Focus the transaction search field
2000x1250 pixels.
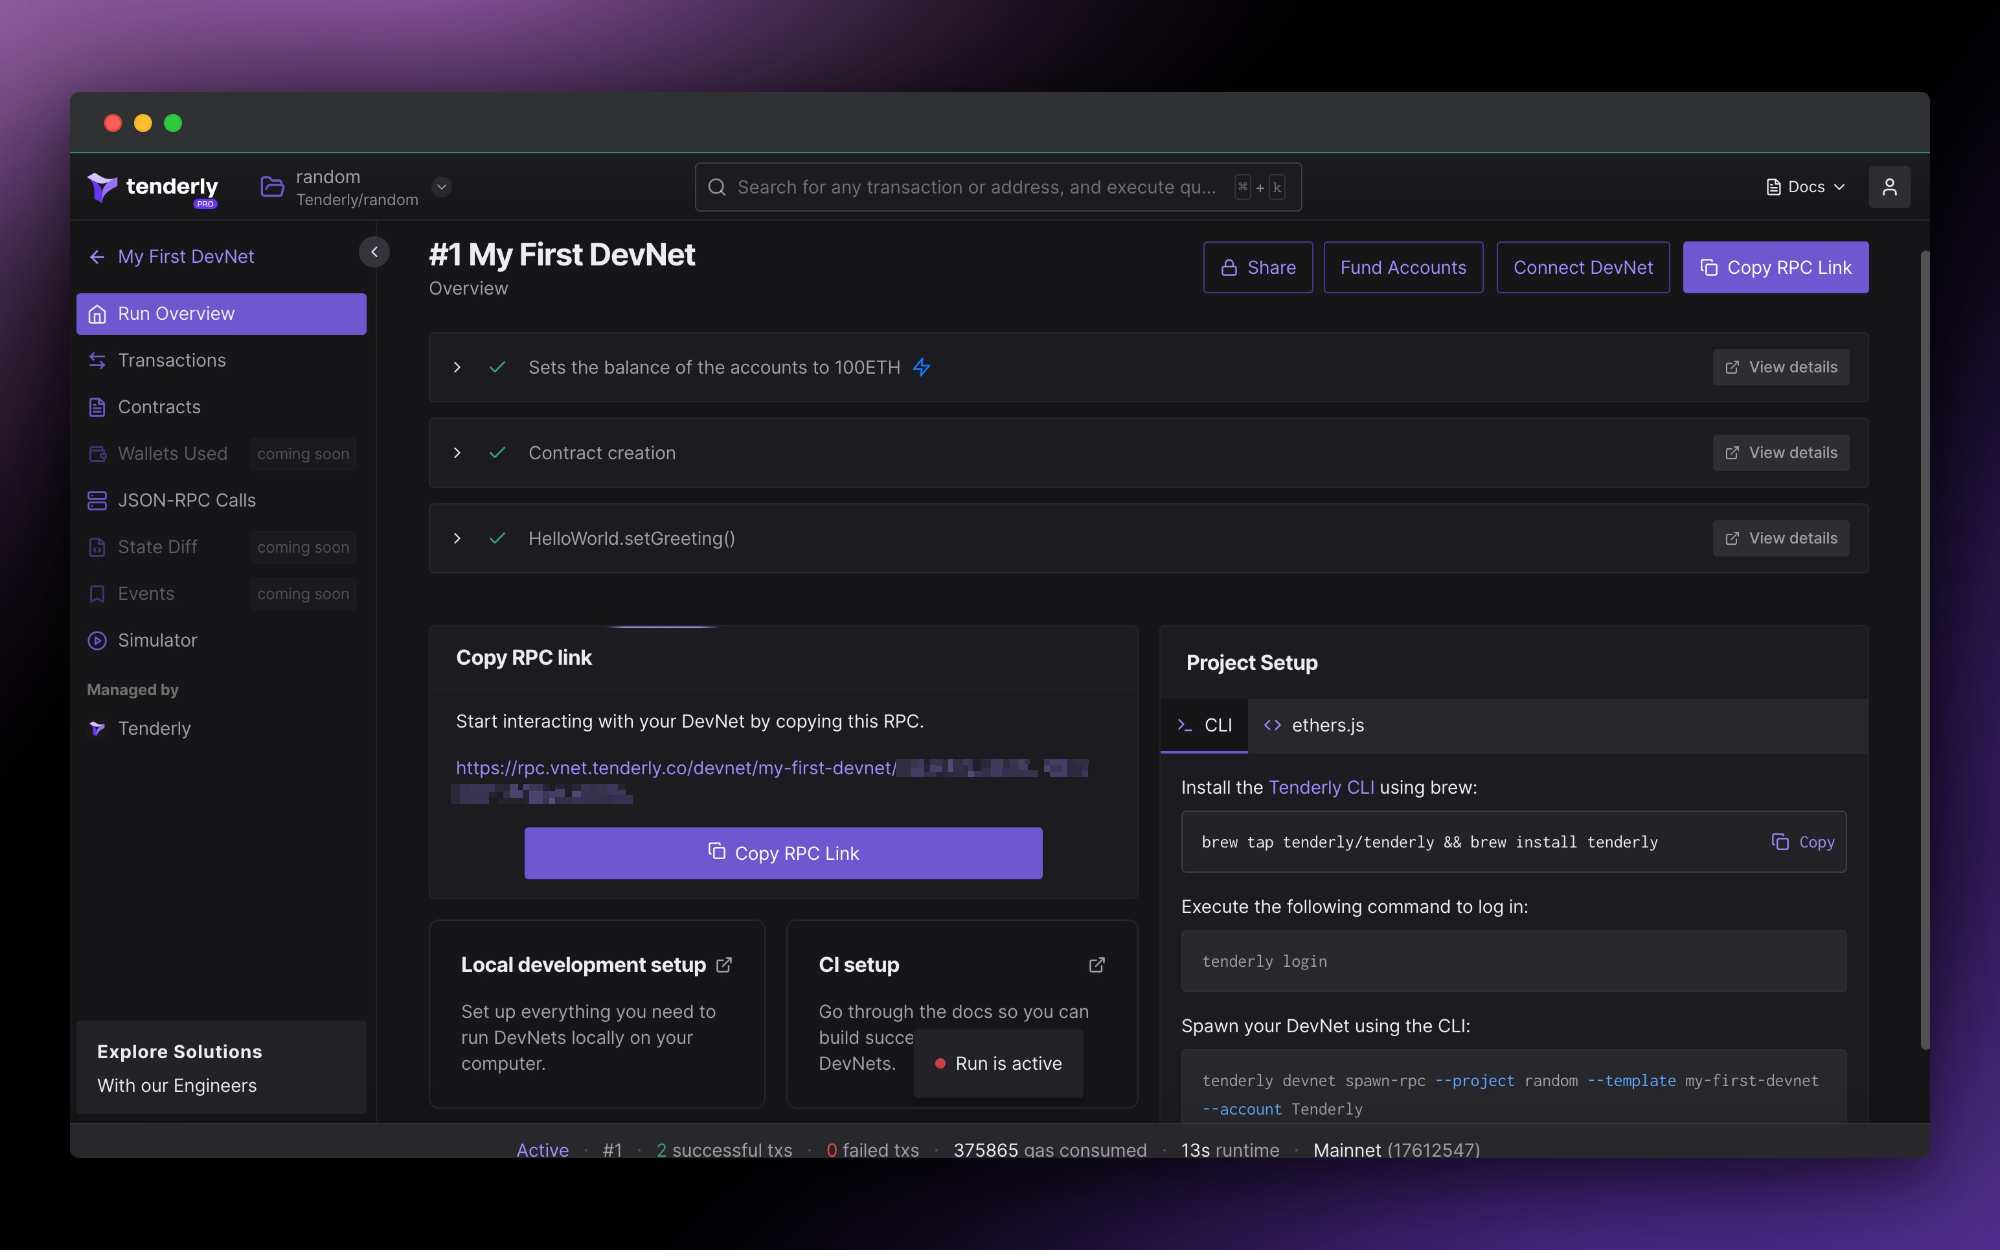(x=975, y=187)
